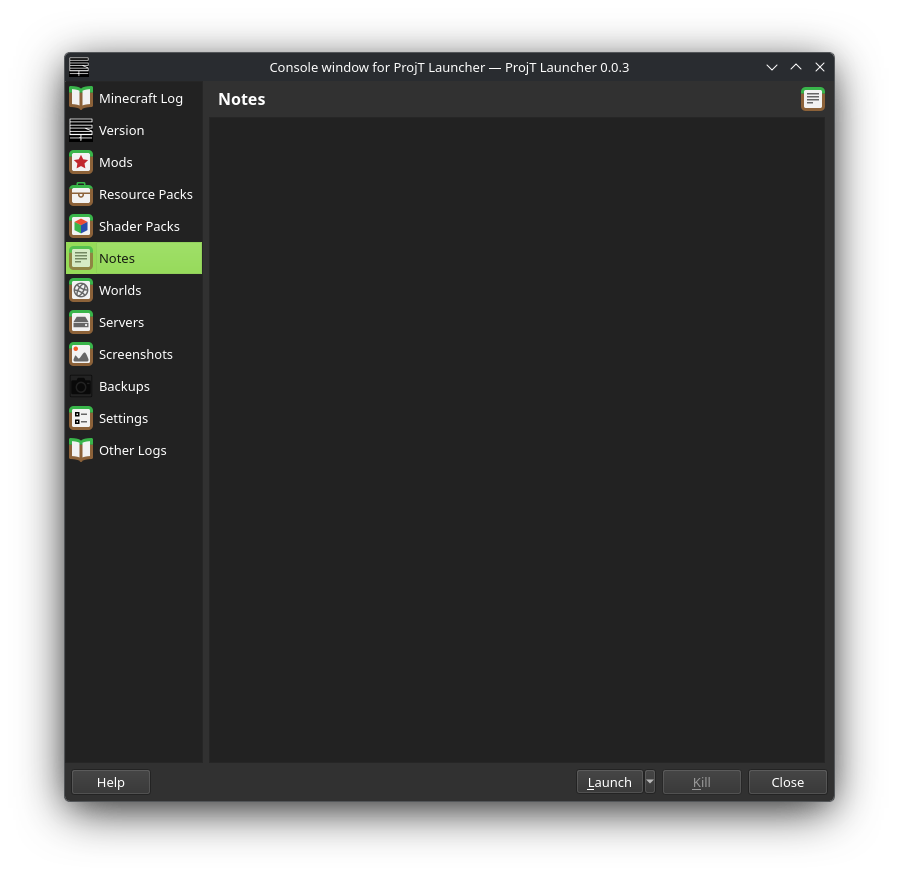Image resolution: width=899 pixels, height=878 pixels.
Task: Click the Resource Packs icon
Action: 80,194
